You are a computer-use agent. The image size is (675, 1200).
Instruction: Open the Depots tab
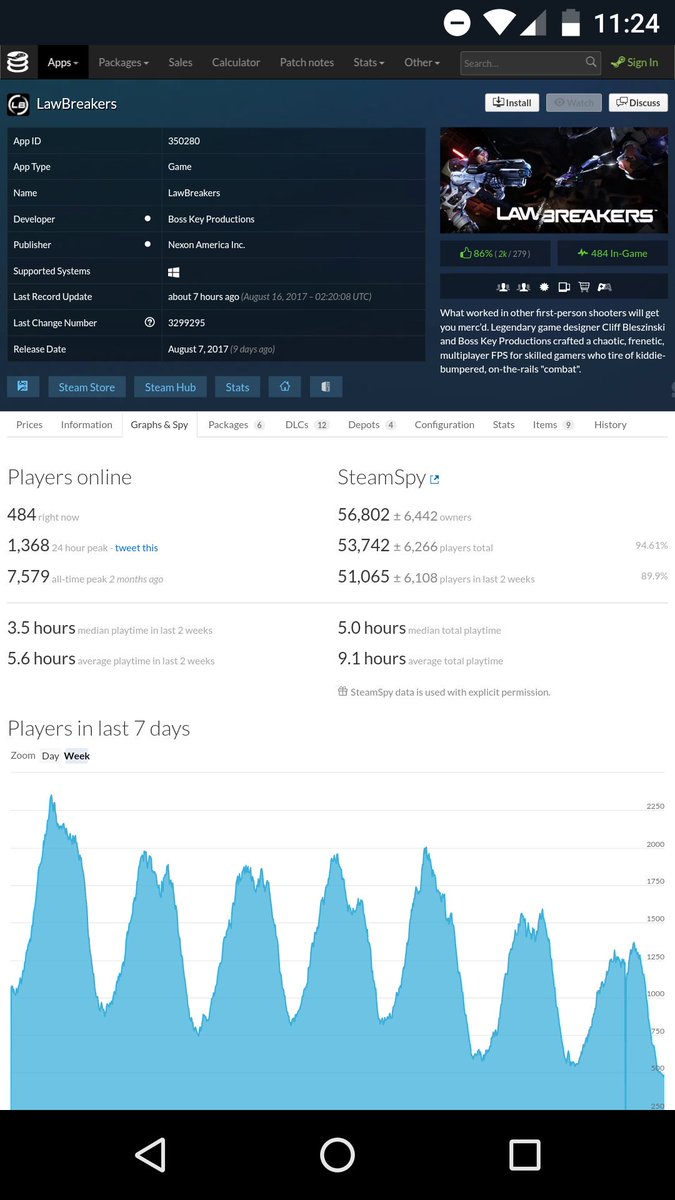[x=372, y=425]
